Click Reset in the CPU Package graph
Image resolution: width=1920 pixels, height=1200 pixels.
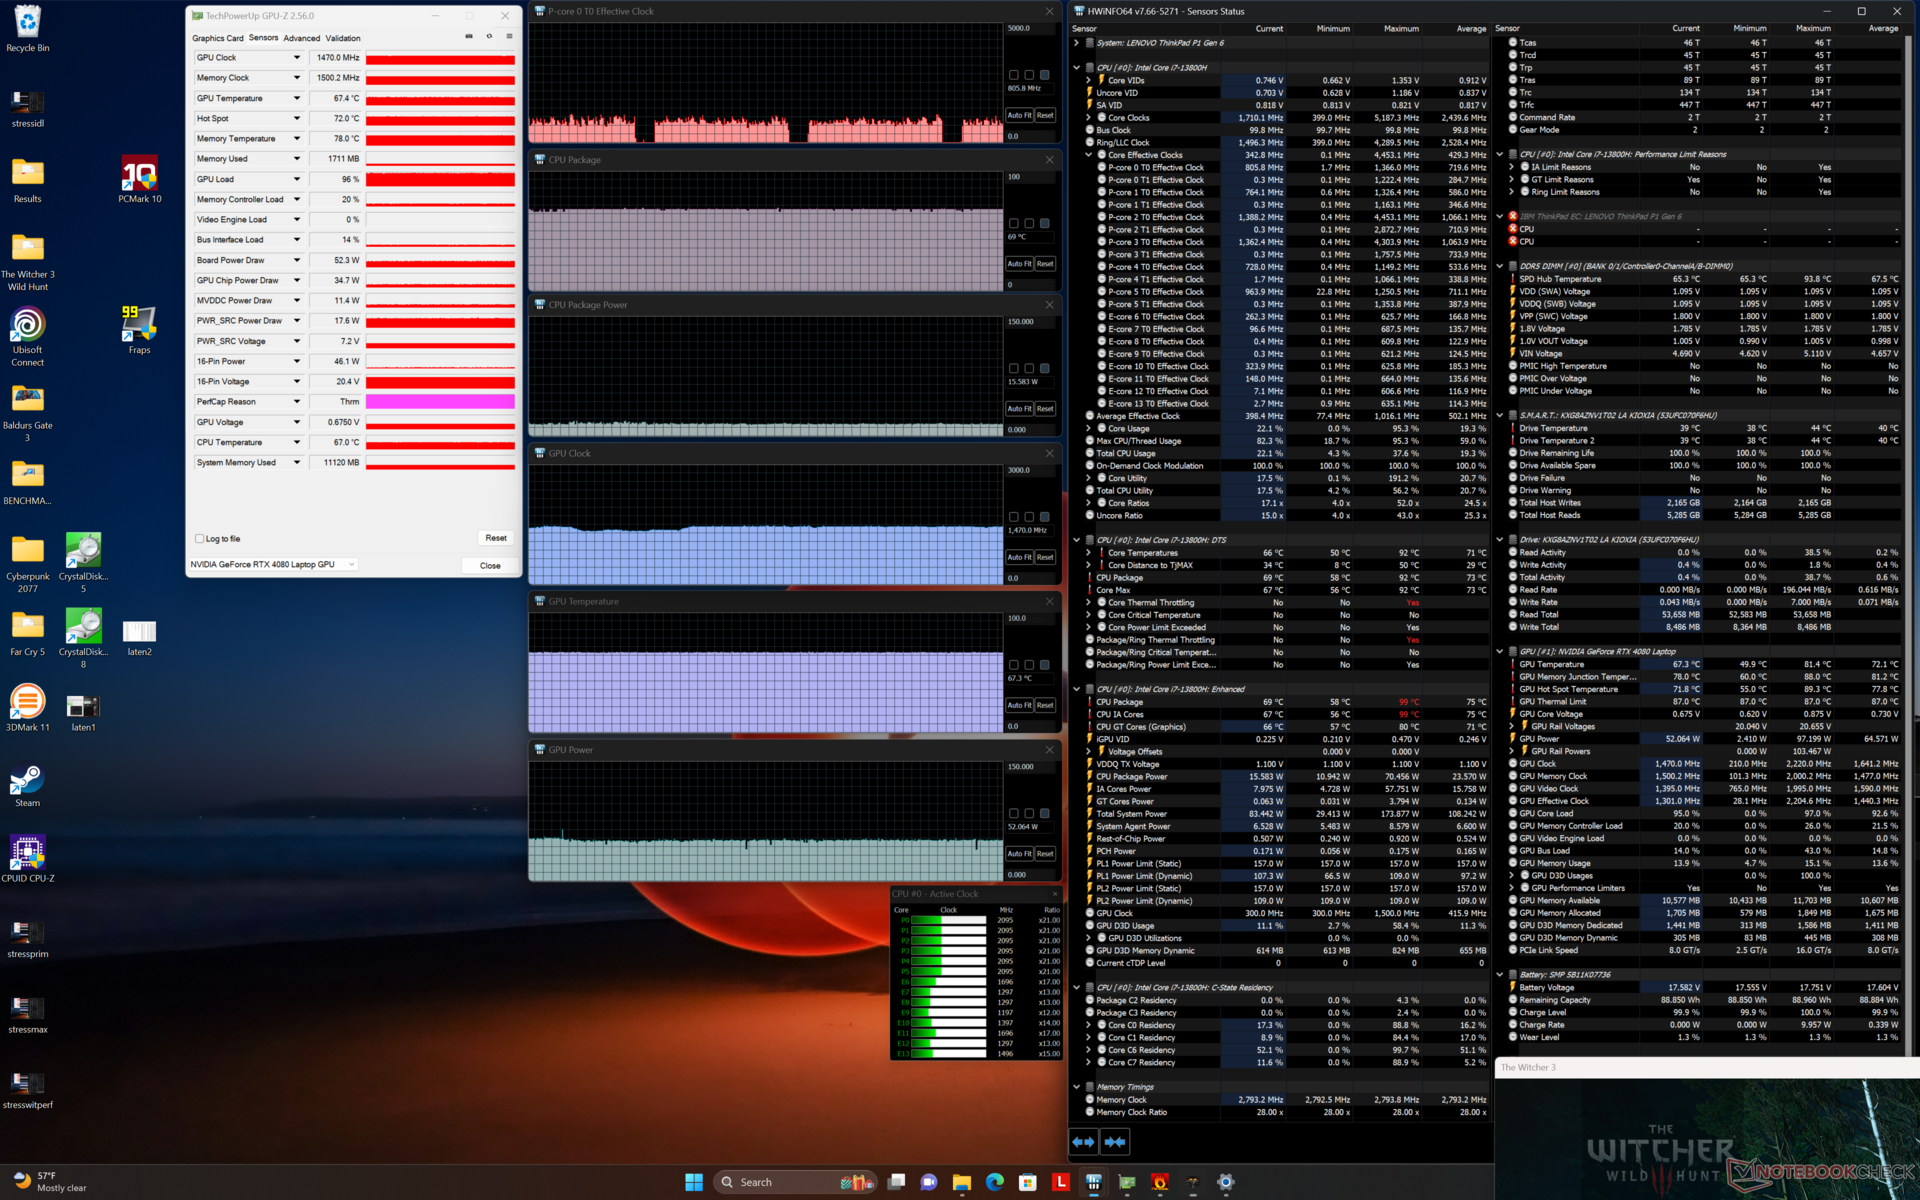pyautogui.click(x=1045, y=263)
